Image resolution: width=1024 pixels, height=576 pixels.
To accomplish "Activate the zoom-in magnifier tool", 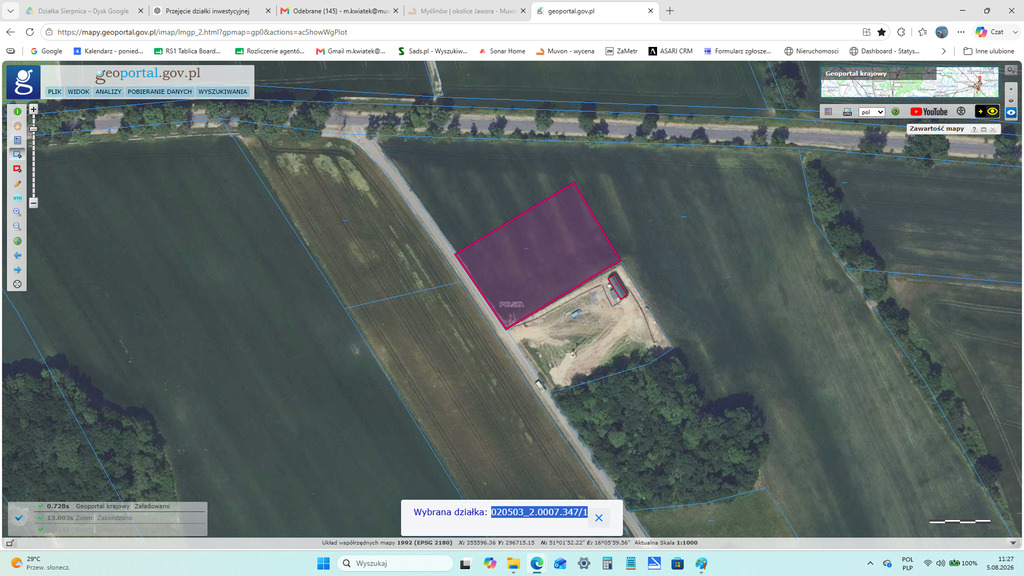I will pyautogui.click(x=18, y=212).
